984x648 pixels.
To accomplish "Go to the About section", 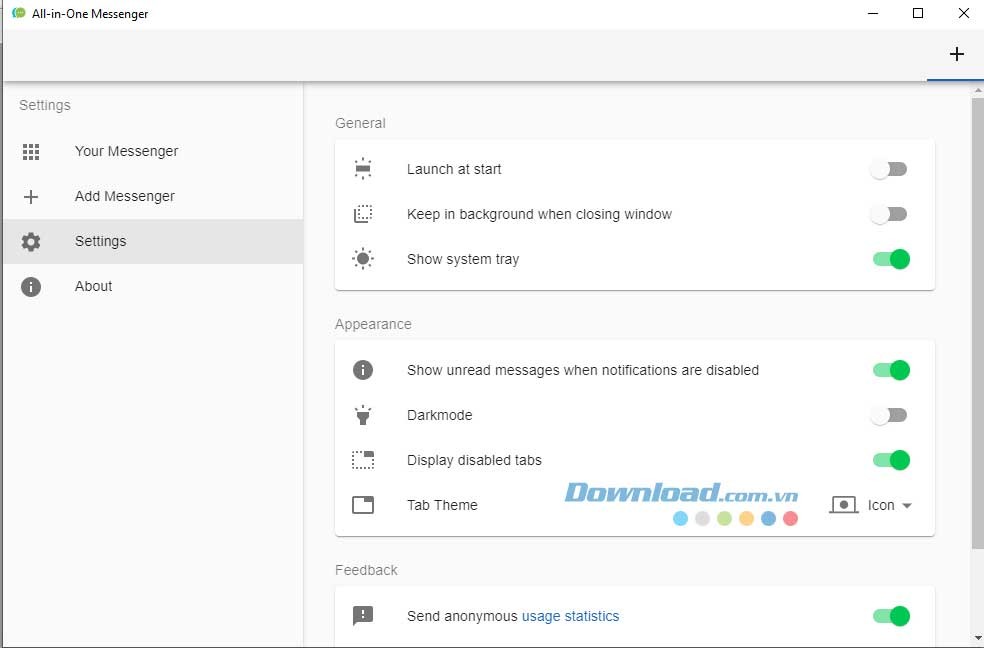I will (x=94, y=287).
